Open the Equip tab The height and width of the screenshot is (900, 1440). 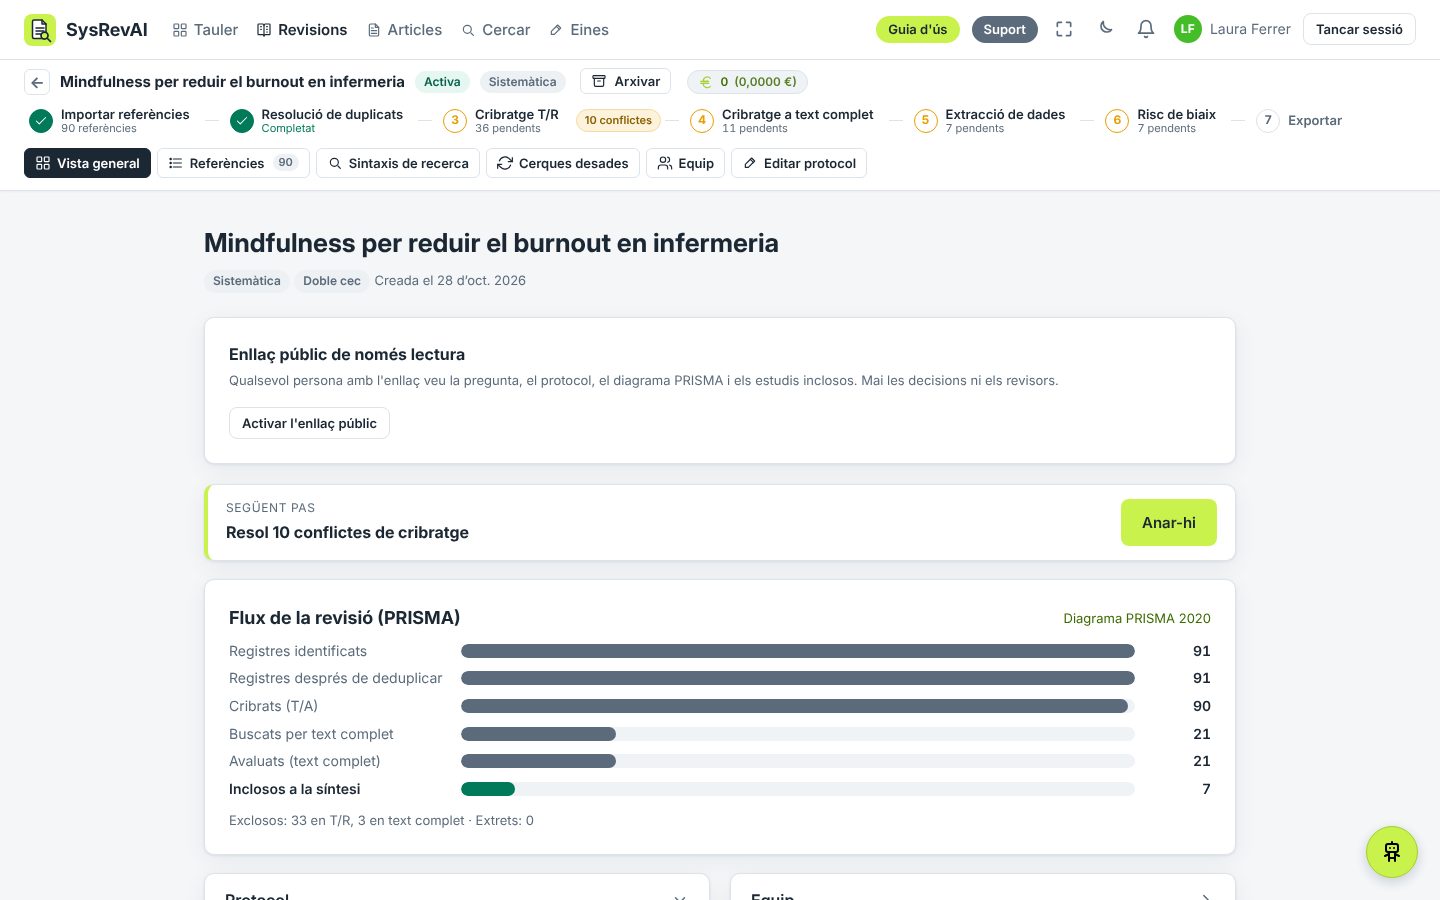click(685, 163)
